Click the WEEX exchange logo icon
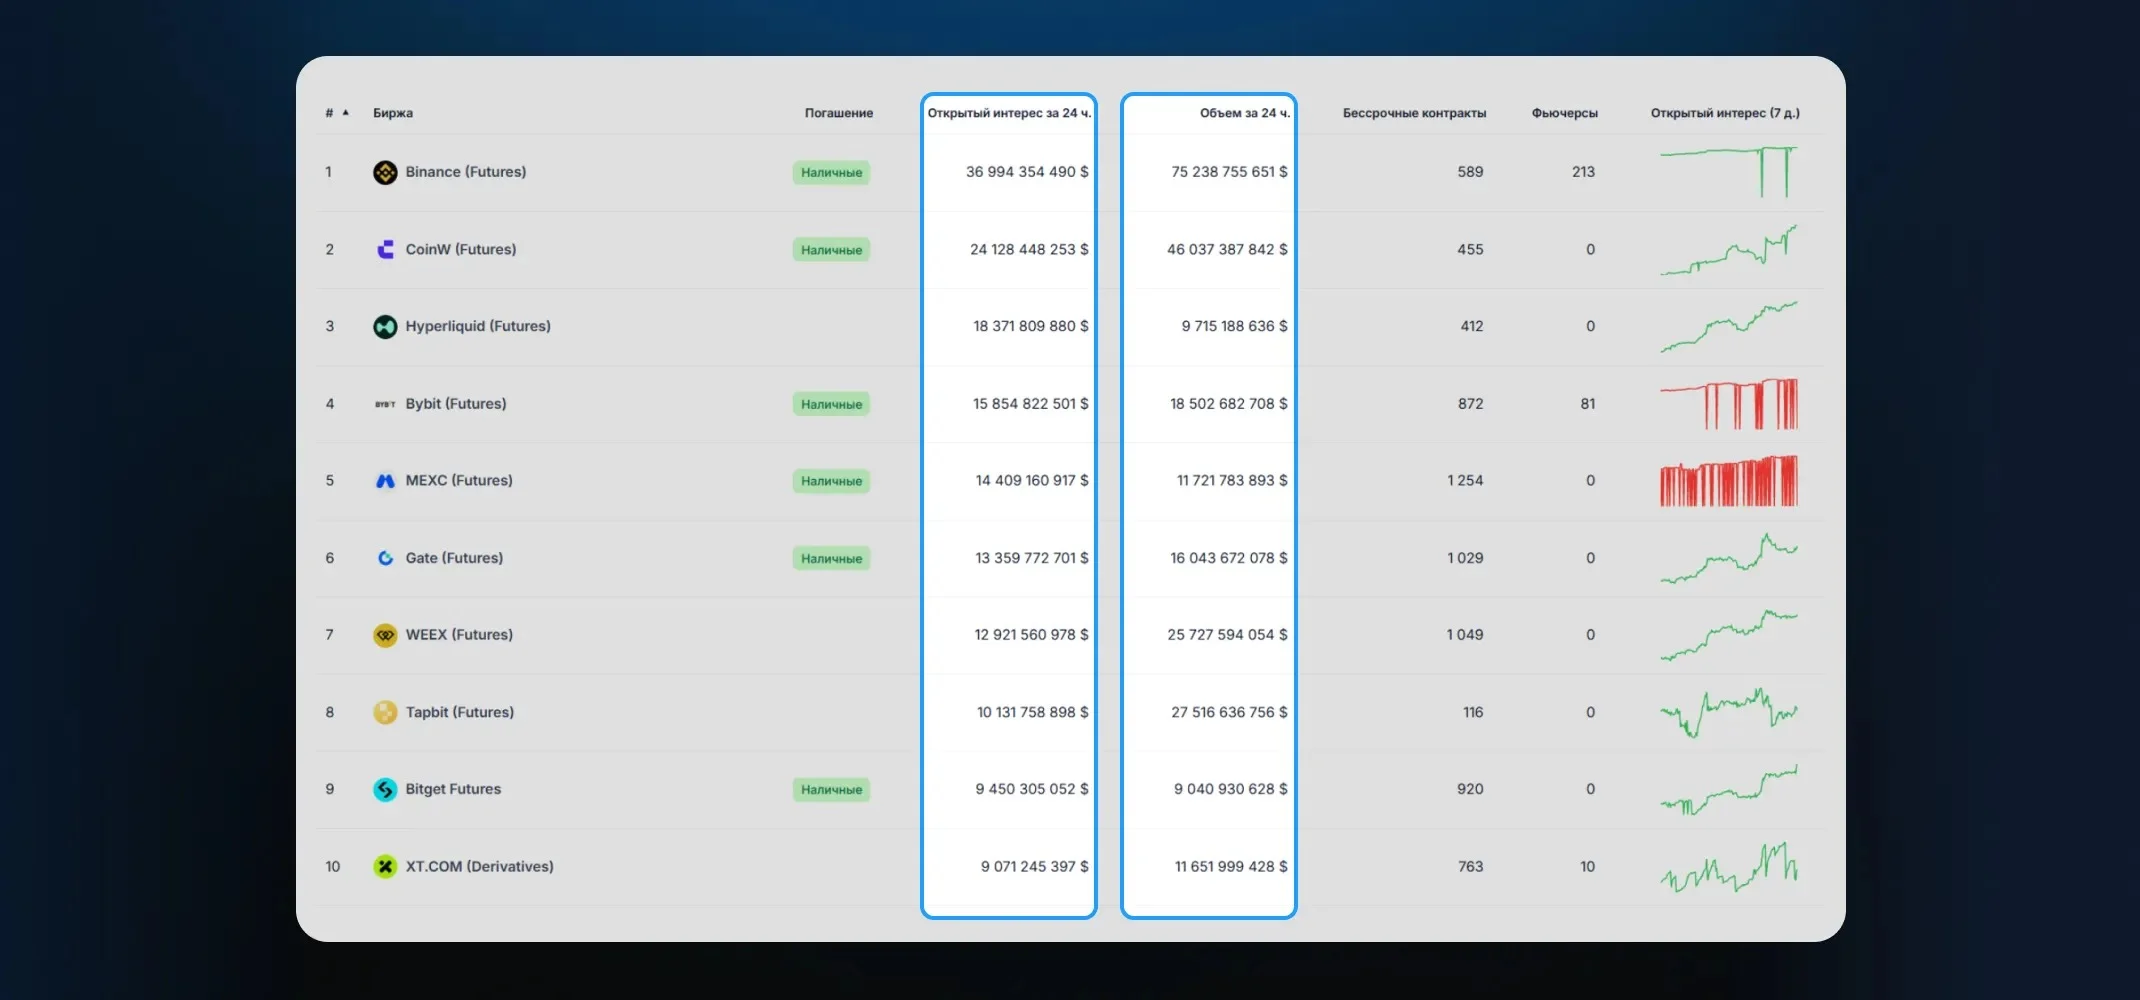2140x1000 pixels. (x=385, y=635)
